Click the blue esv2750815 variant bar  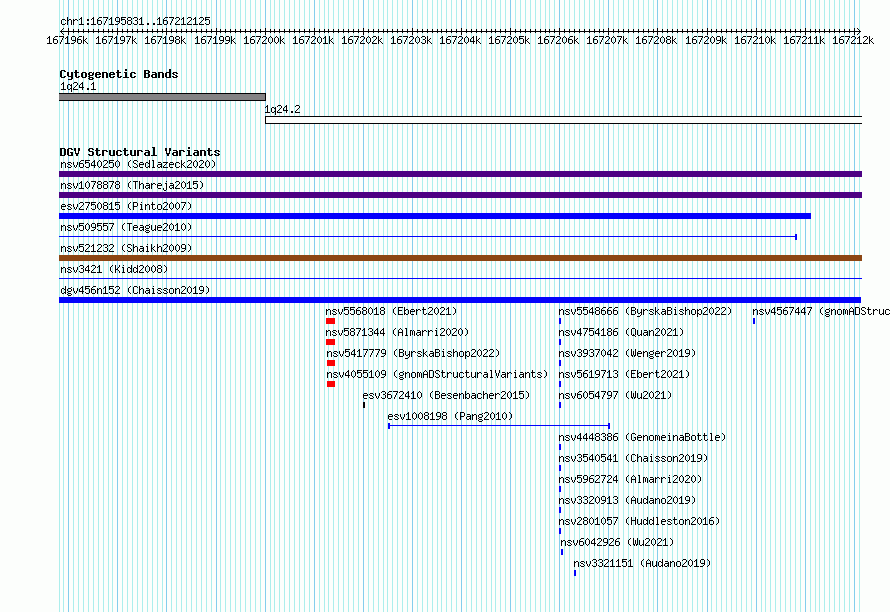[435, 216]
